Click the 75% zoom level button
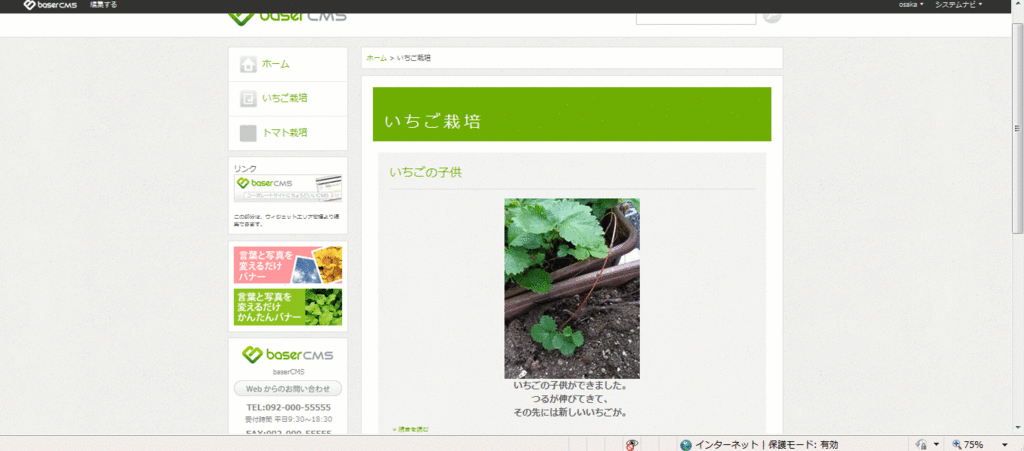Image resolution: width=1024 pixels, height=451 pixels. click(968, 444)
